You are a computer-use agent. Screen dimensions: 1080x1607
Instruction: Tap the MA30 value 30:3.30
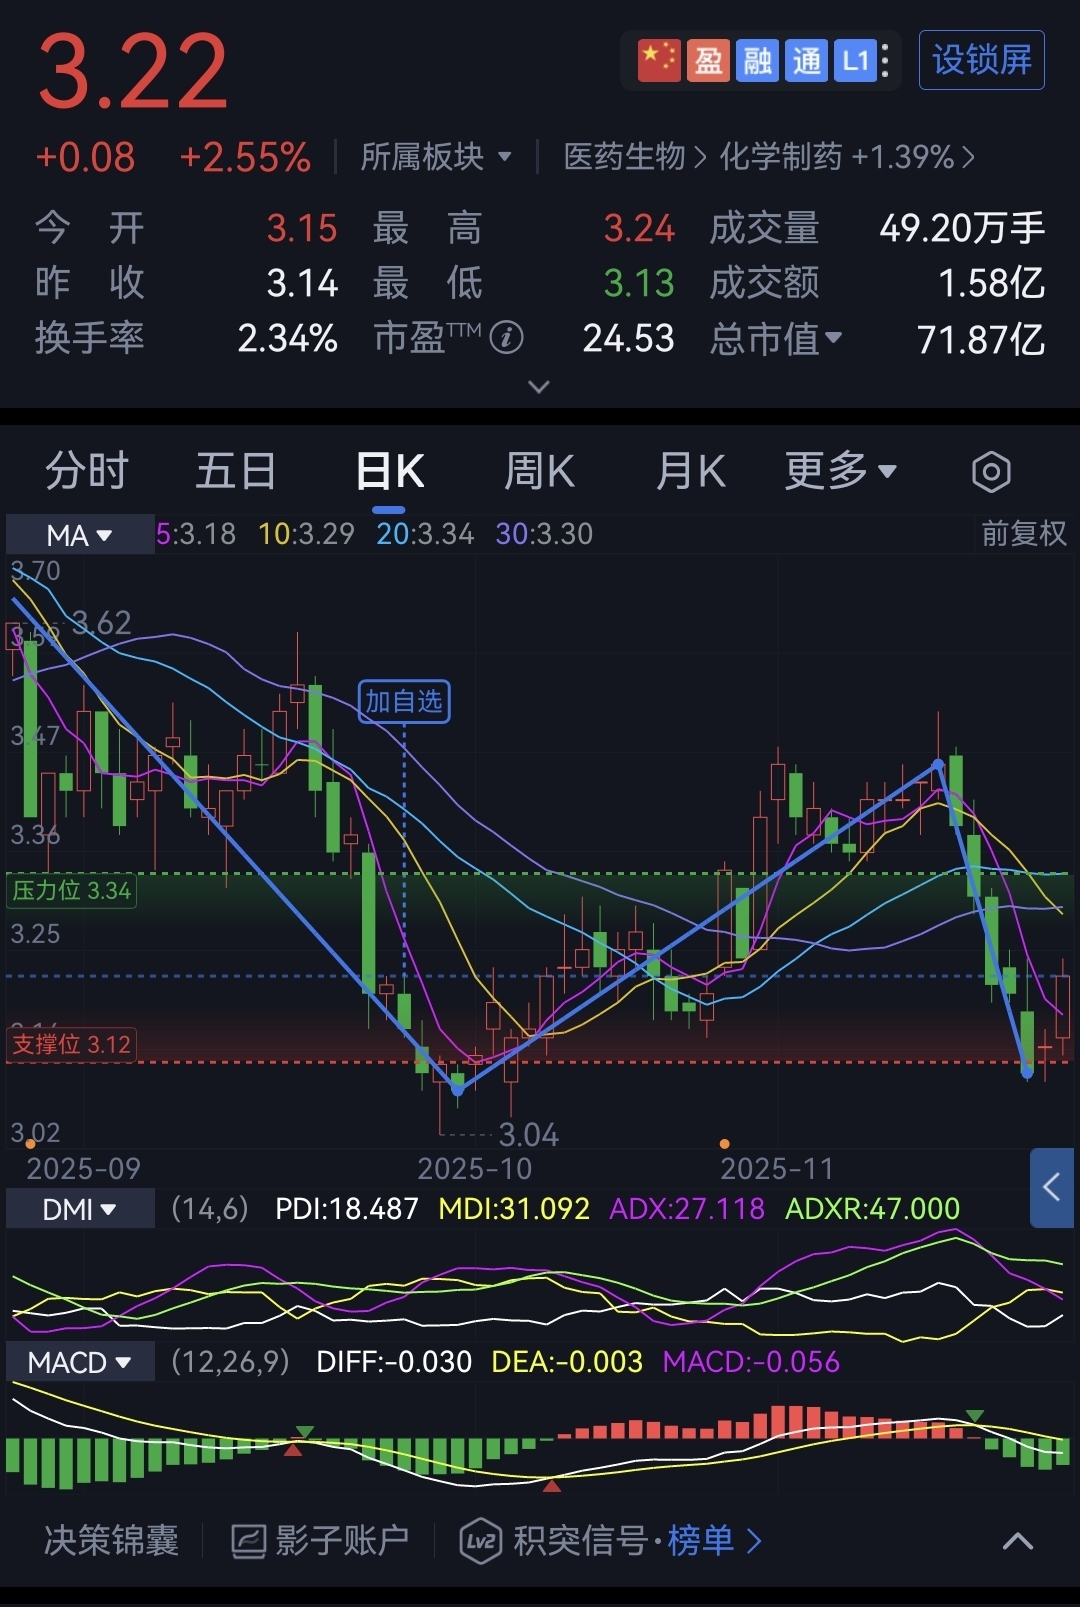coord(544,534)
